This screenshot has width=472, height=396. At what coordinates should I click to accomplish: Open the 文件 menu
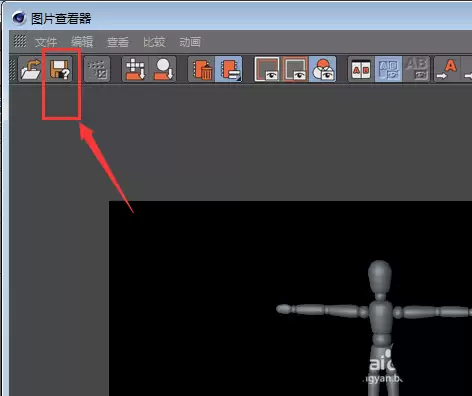coord(46,42)
